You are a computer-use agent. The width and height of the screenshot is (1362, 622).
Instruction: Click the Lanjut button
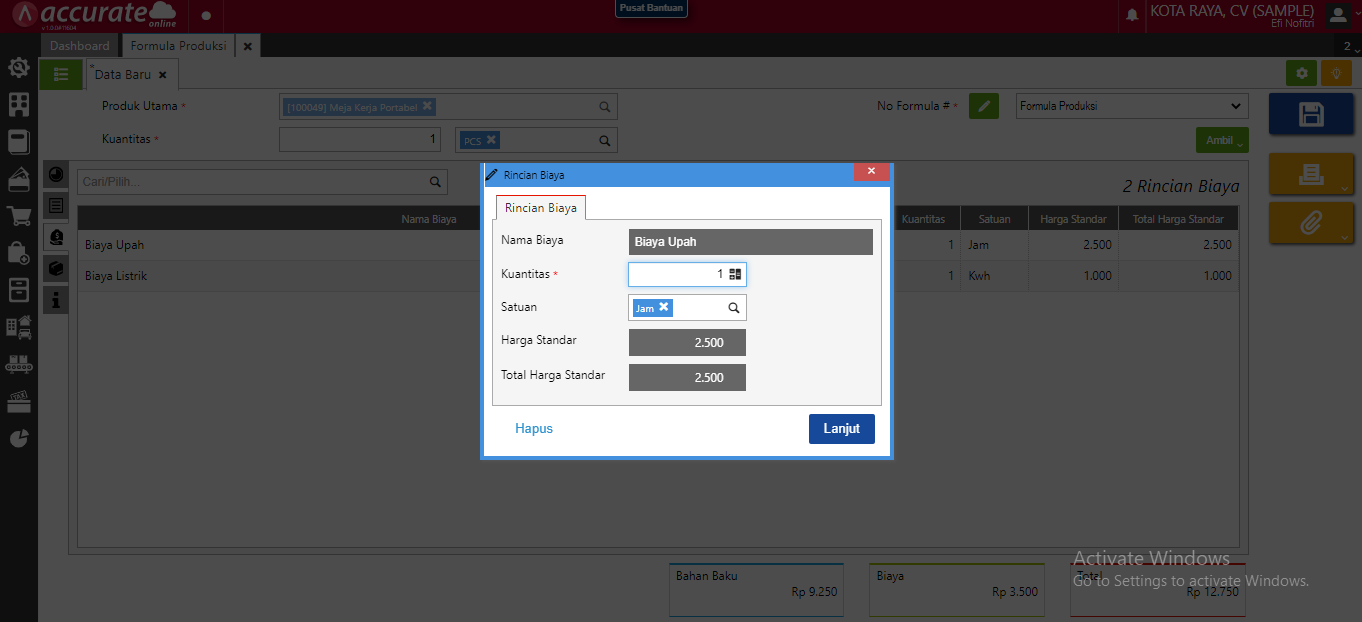842,429
